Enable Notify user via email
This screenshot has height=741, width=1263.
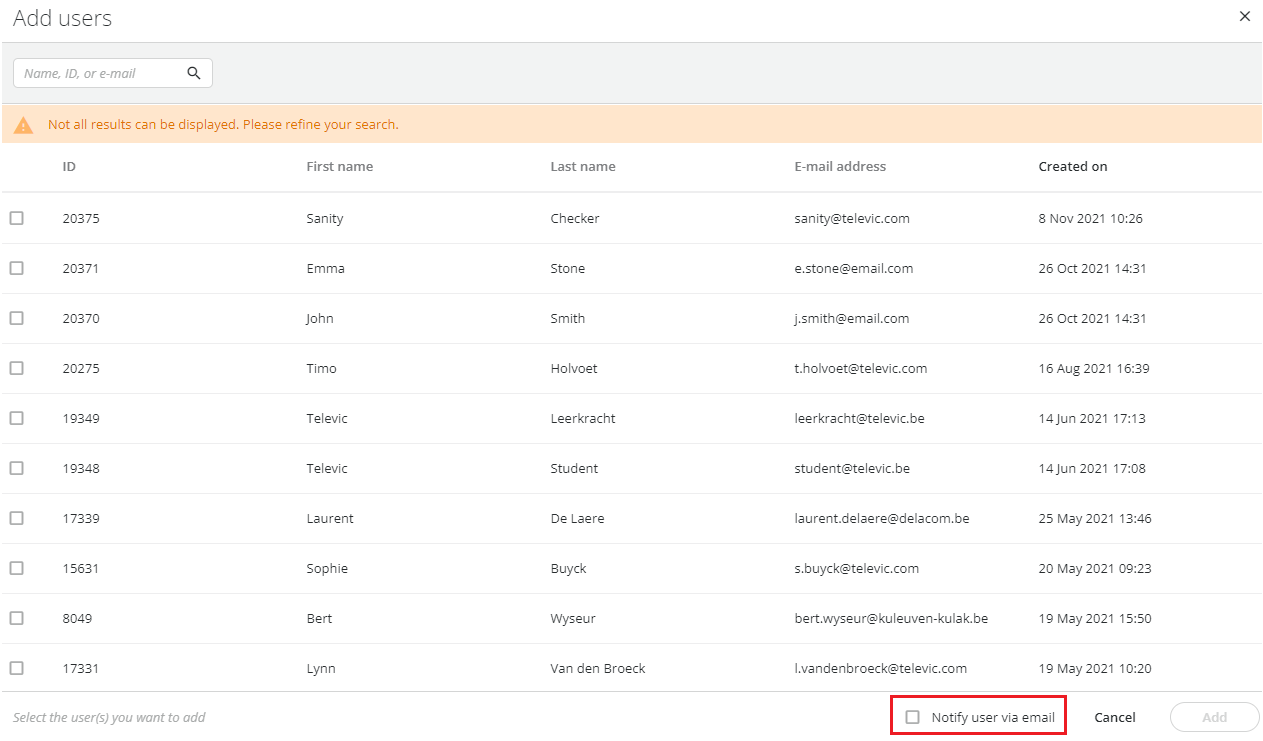911,717
